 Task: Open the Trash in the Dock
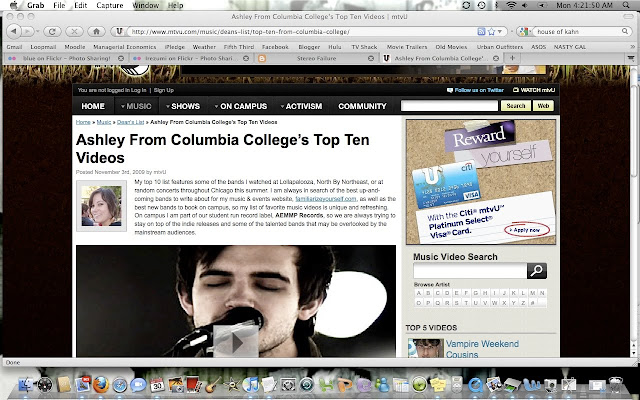click(x=616, y=385)
